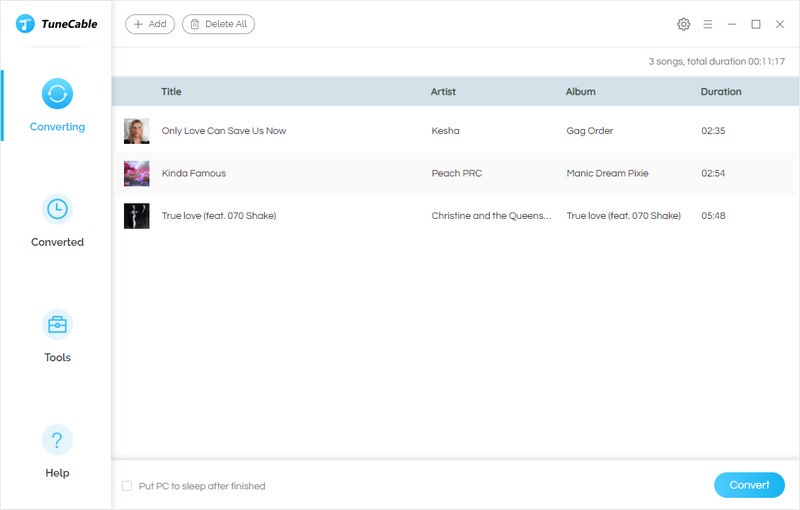Viewport: 800px width, 510px height.
Task: Select title True love (feat. 070 Shake)
Action: click(x=219, y=216)
